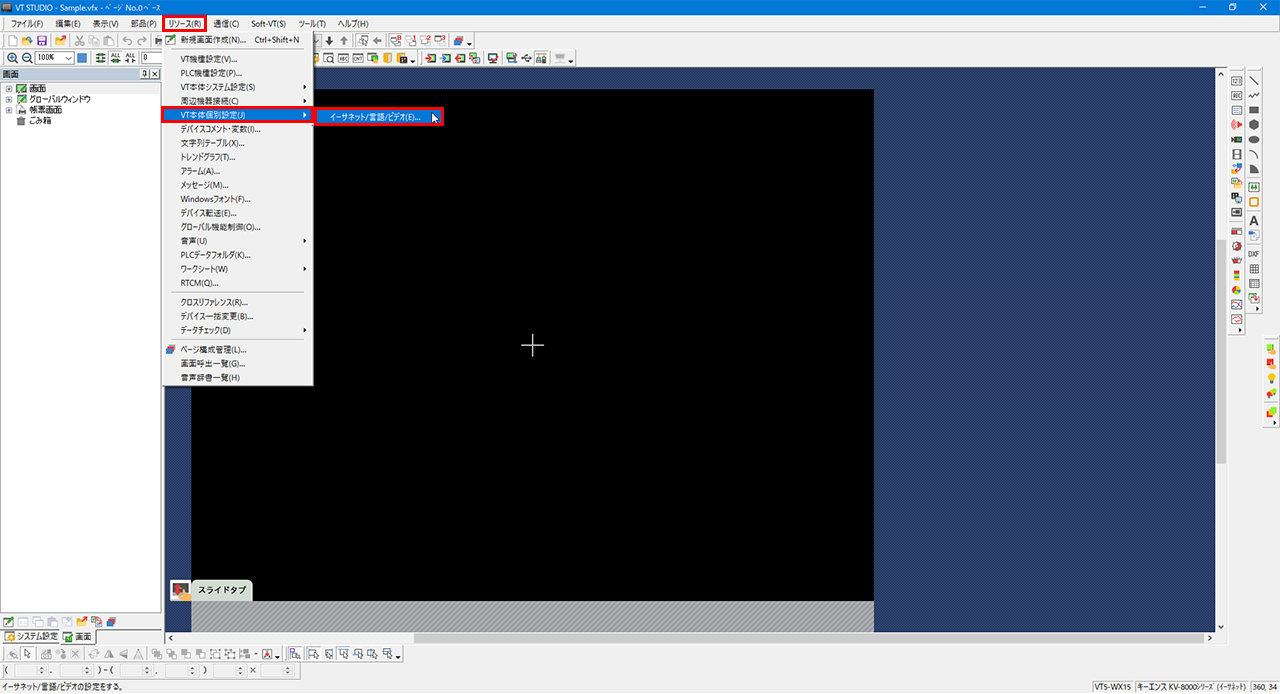Select the ellipse shape tool
The image size is (1280, 694).
tap(1254, 140)
